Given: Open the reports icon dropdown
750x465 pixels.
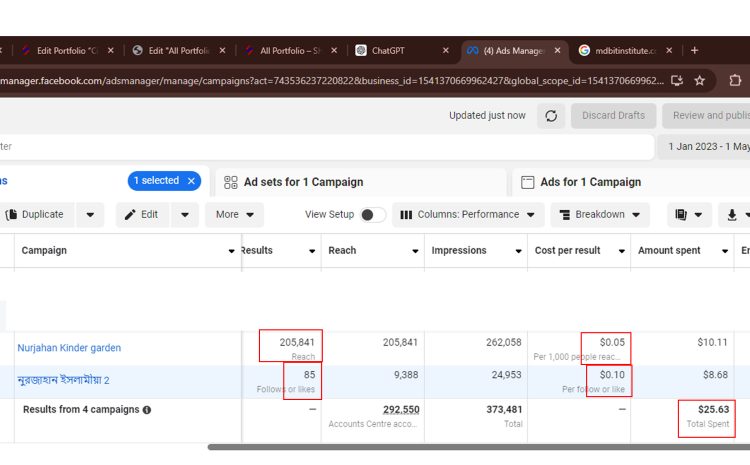Looking at the screenshot, I should tap(690, 214).
